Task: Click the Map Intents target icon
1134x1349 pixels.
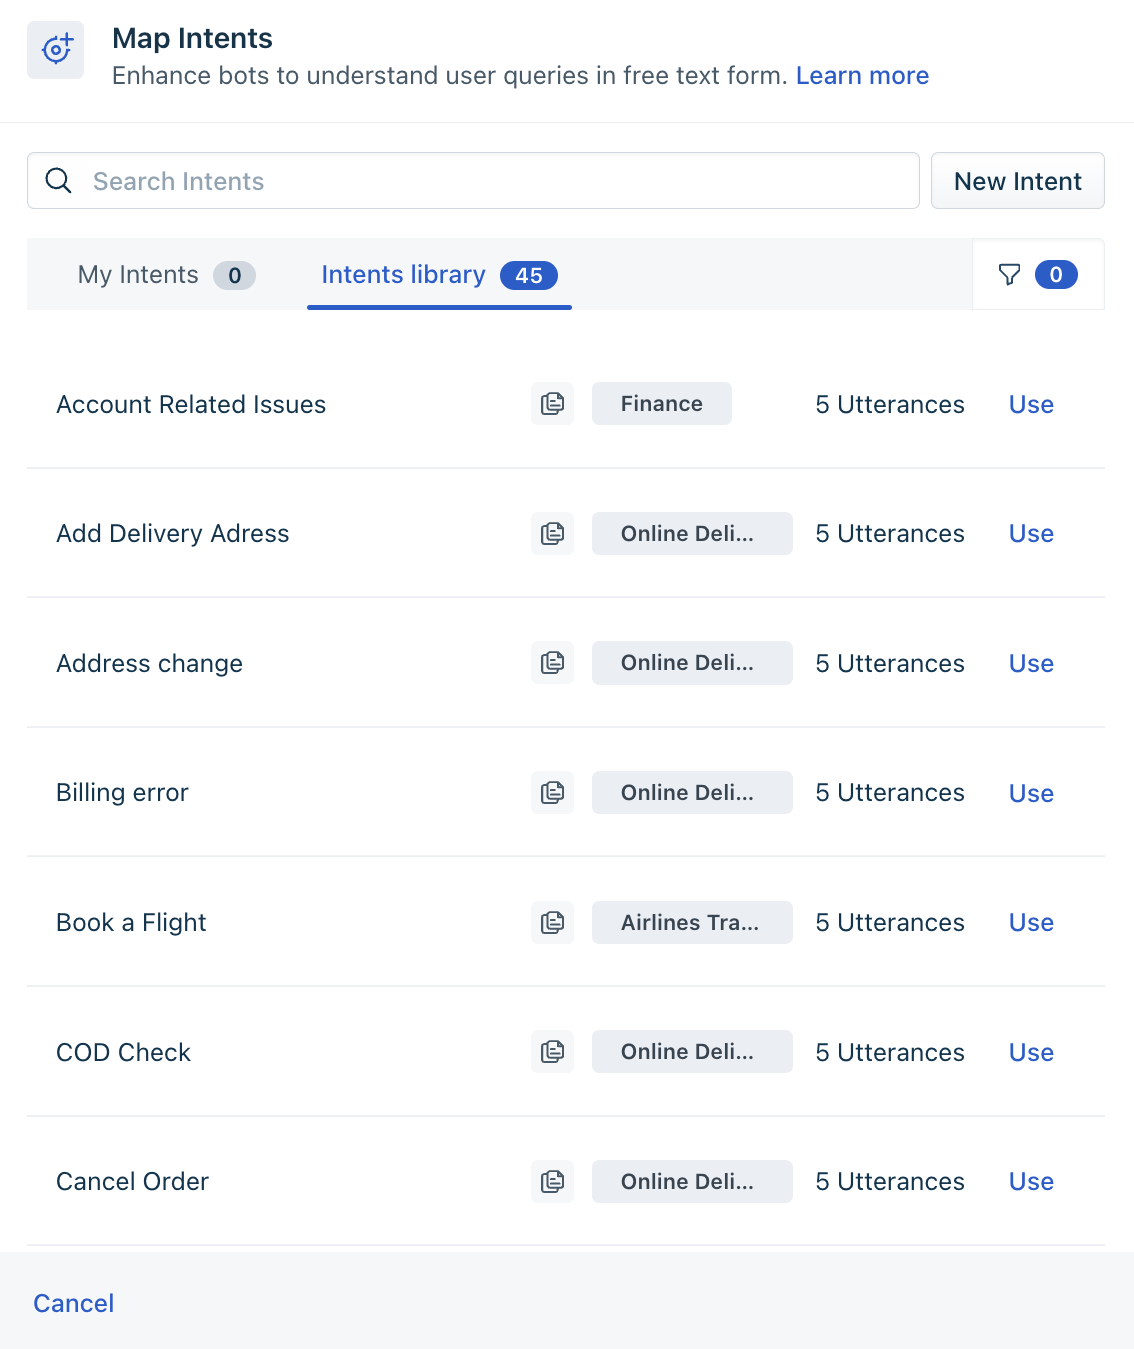Action: pyautogui.click(x=56, y=50)
